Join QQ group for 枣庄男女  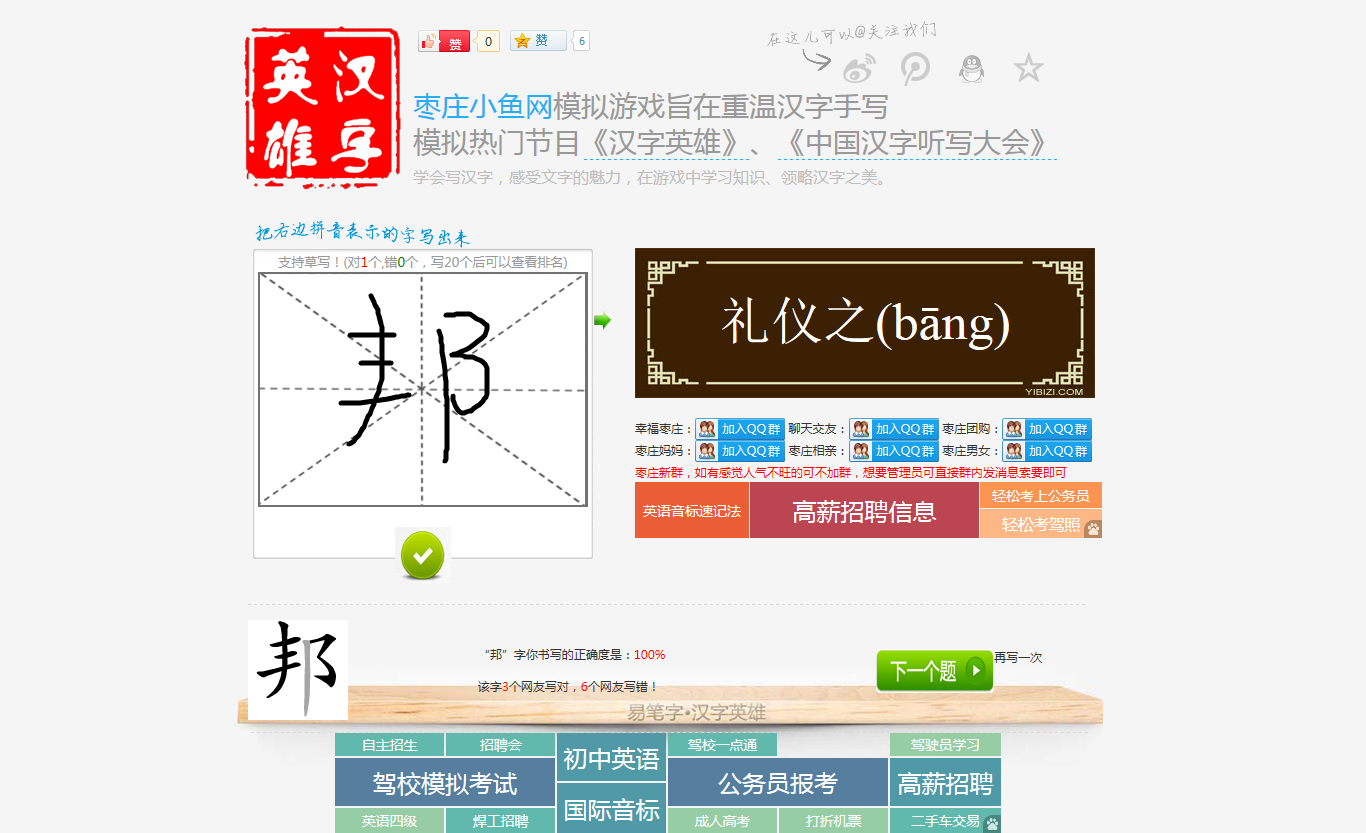1047,451
